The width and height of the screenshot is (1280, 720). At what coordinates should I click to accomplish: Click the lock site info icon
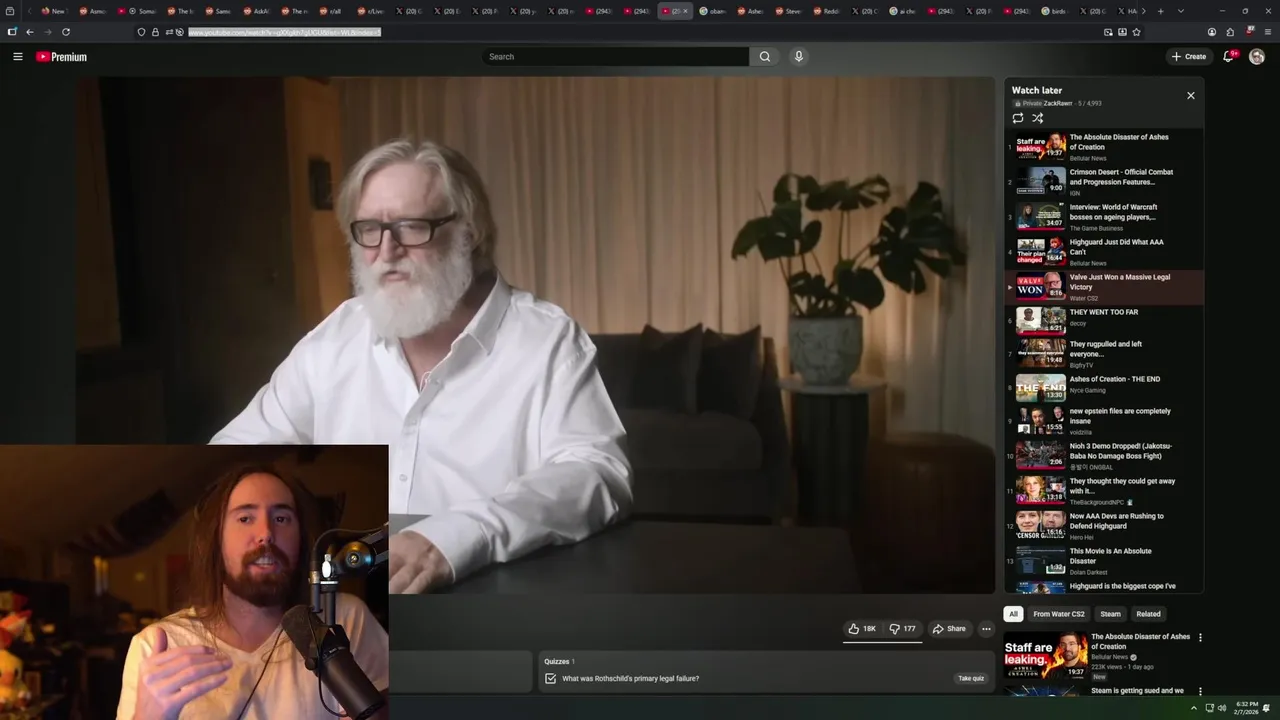click(155, 32)
